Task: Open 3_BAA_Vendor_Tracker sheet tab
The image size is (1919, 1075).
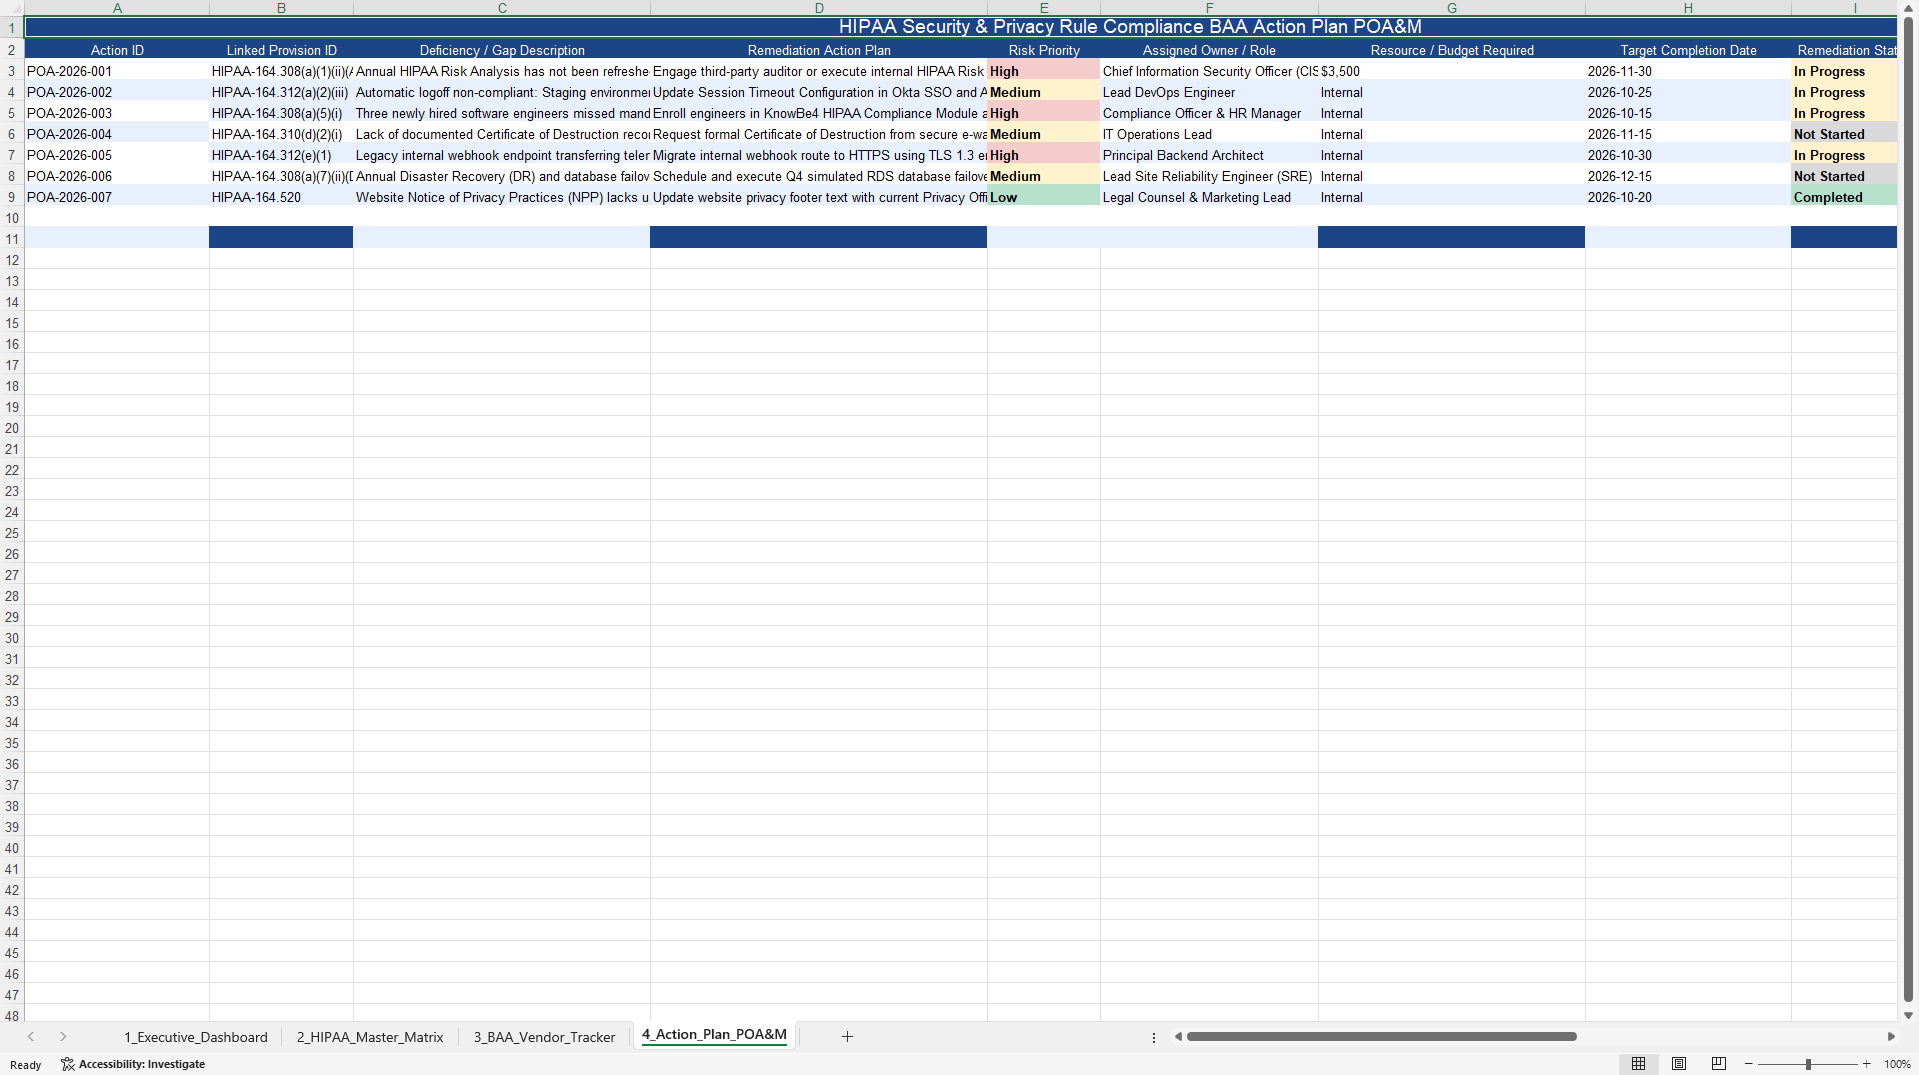Action: tap(544, 1037)
